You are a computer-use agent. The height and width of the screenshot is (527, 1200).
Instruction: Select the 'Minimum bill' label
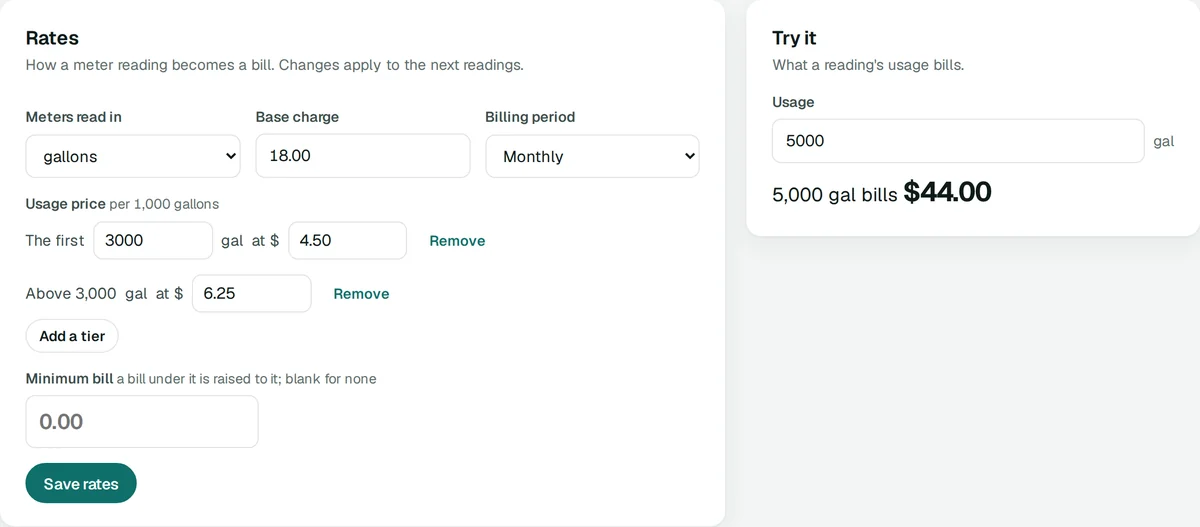click(69, 379)
